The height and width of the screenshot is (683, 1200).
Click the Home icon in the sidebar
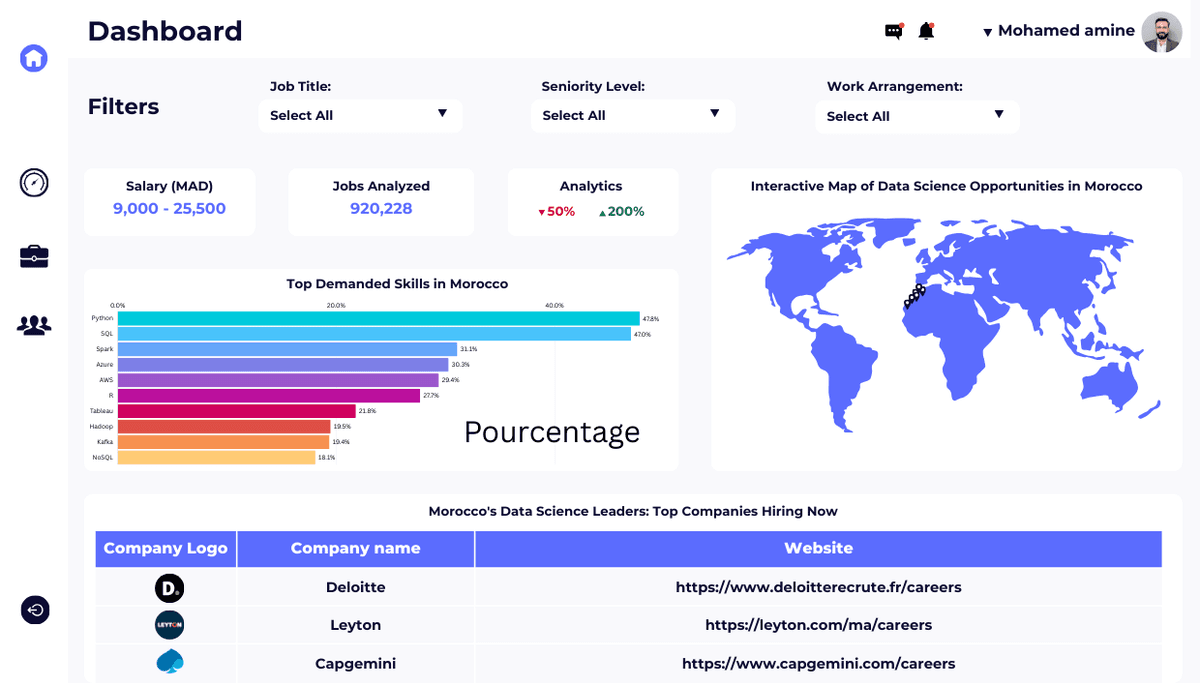(34, 58)
